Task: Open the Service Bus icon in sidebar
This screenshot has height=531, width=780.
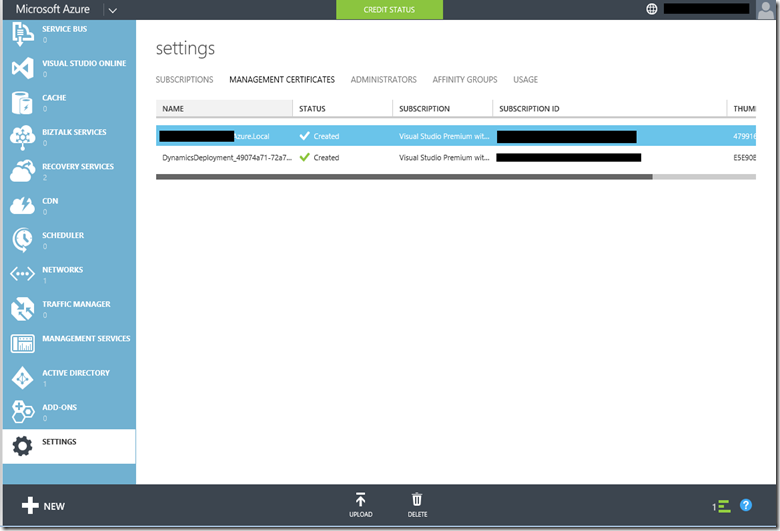Action: point(22,34)
